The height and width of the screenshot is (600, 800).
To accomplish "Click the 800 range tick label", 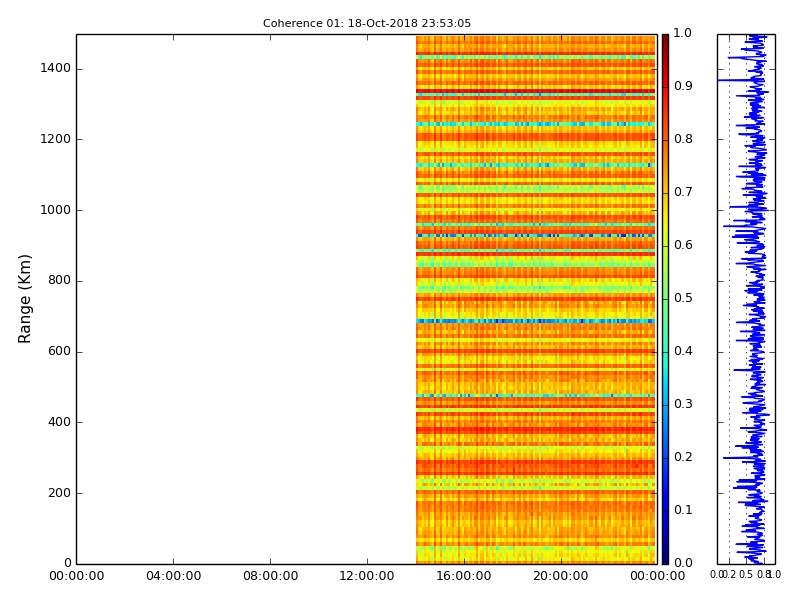I will [x=59, y=280].
